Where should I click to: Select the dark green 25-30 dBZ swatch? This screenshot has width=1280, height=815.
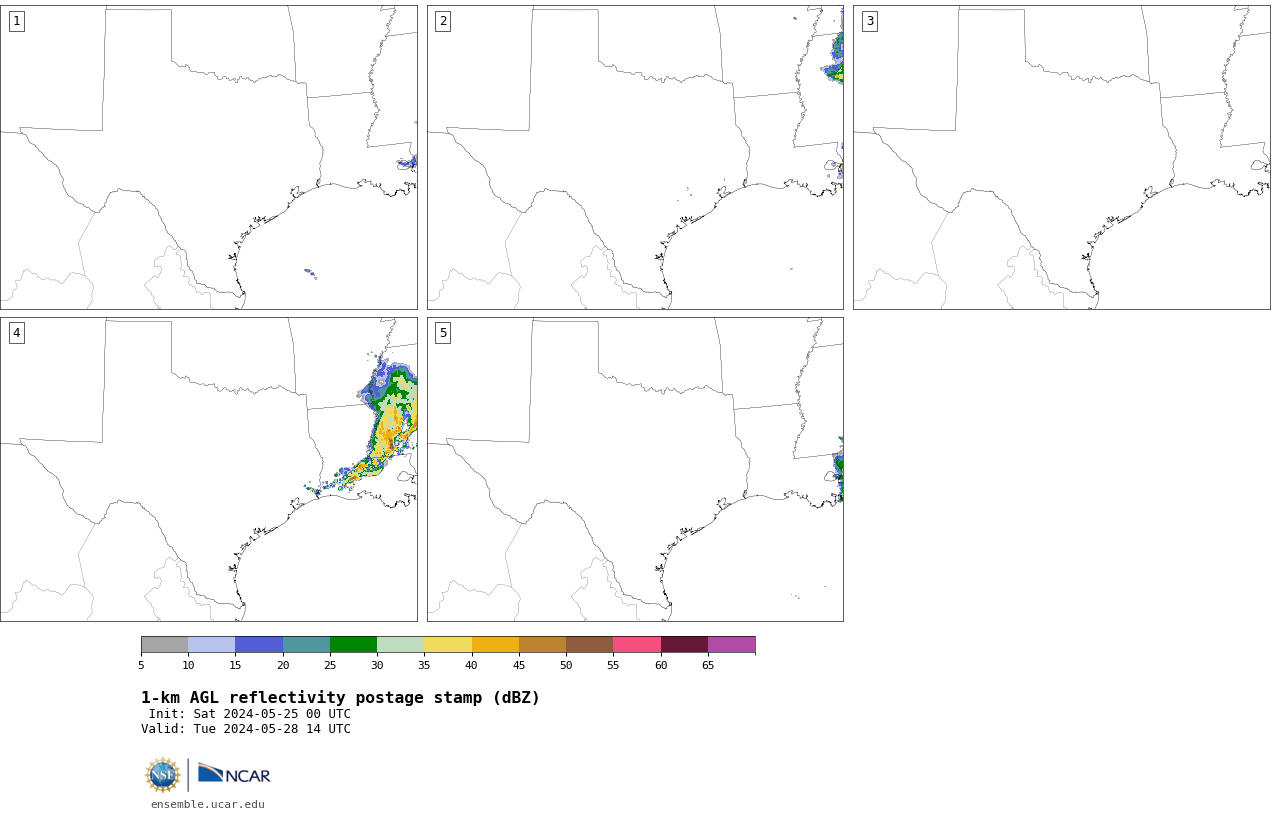tap(353, 644)
